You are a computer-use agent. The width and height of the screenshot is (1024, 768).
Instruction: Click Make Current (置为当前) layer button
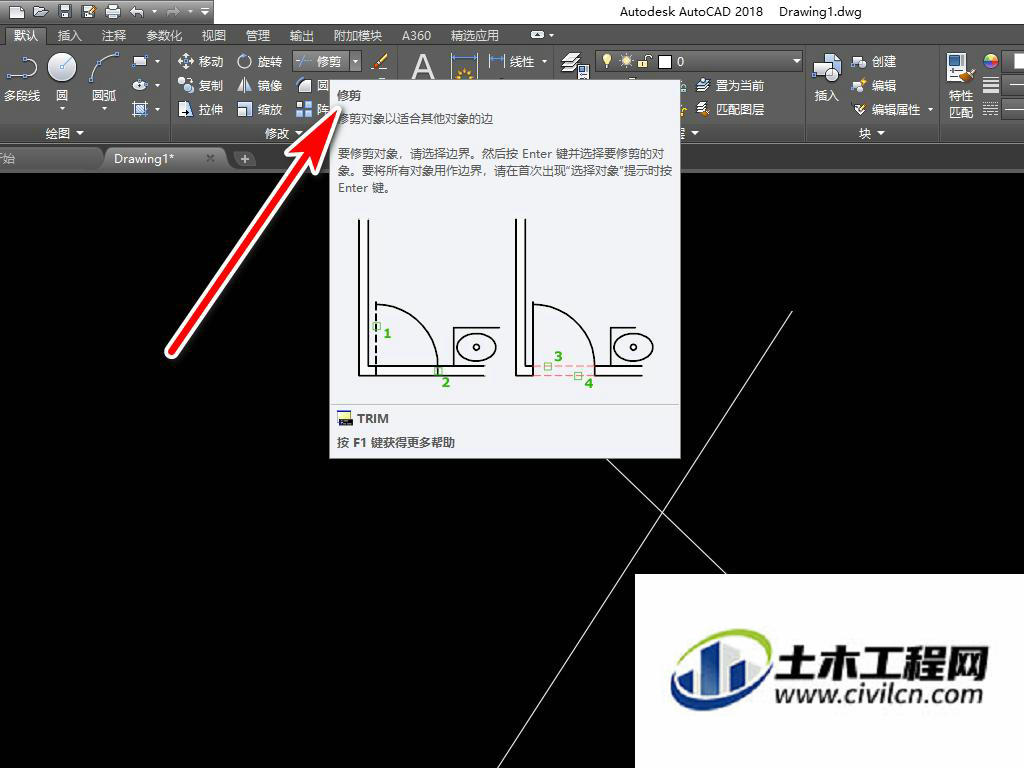729,86
